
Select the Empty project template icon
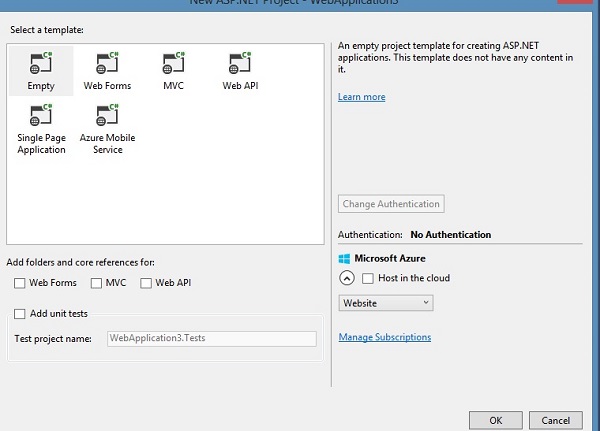click(x=41, y=63)
